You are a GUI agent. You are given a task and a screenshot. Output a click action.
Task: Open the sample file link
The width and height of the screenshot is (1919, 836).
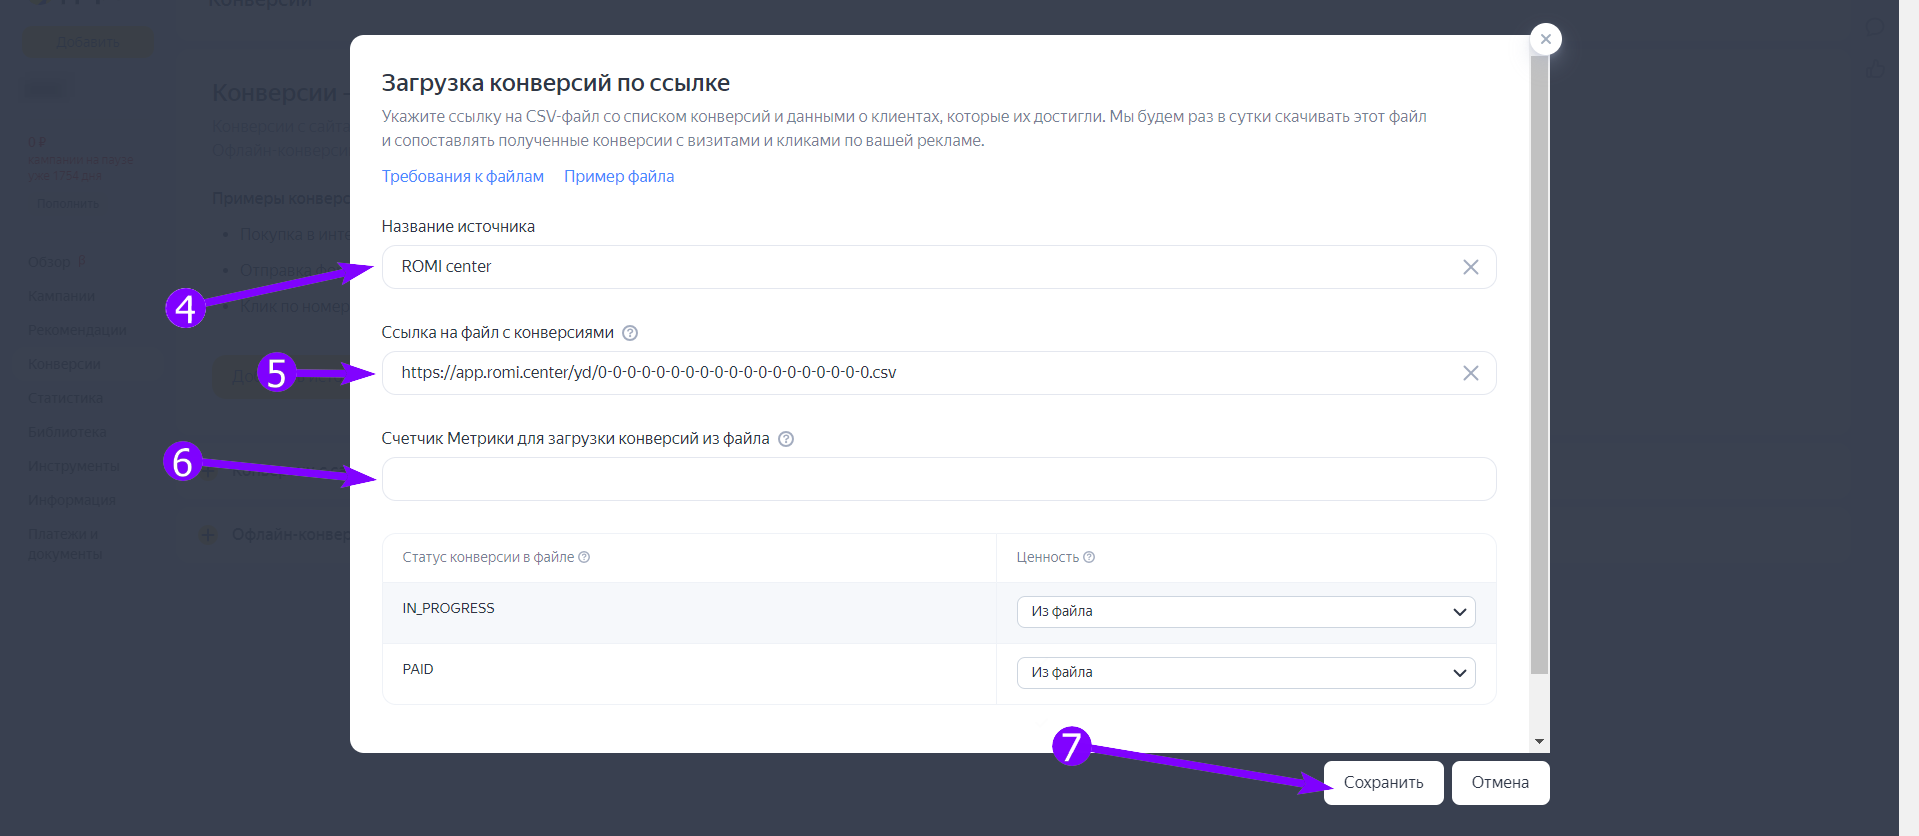pyautogui.click(x=619, y=176)
